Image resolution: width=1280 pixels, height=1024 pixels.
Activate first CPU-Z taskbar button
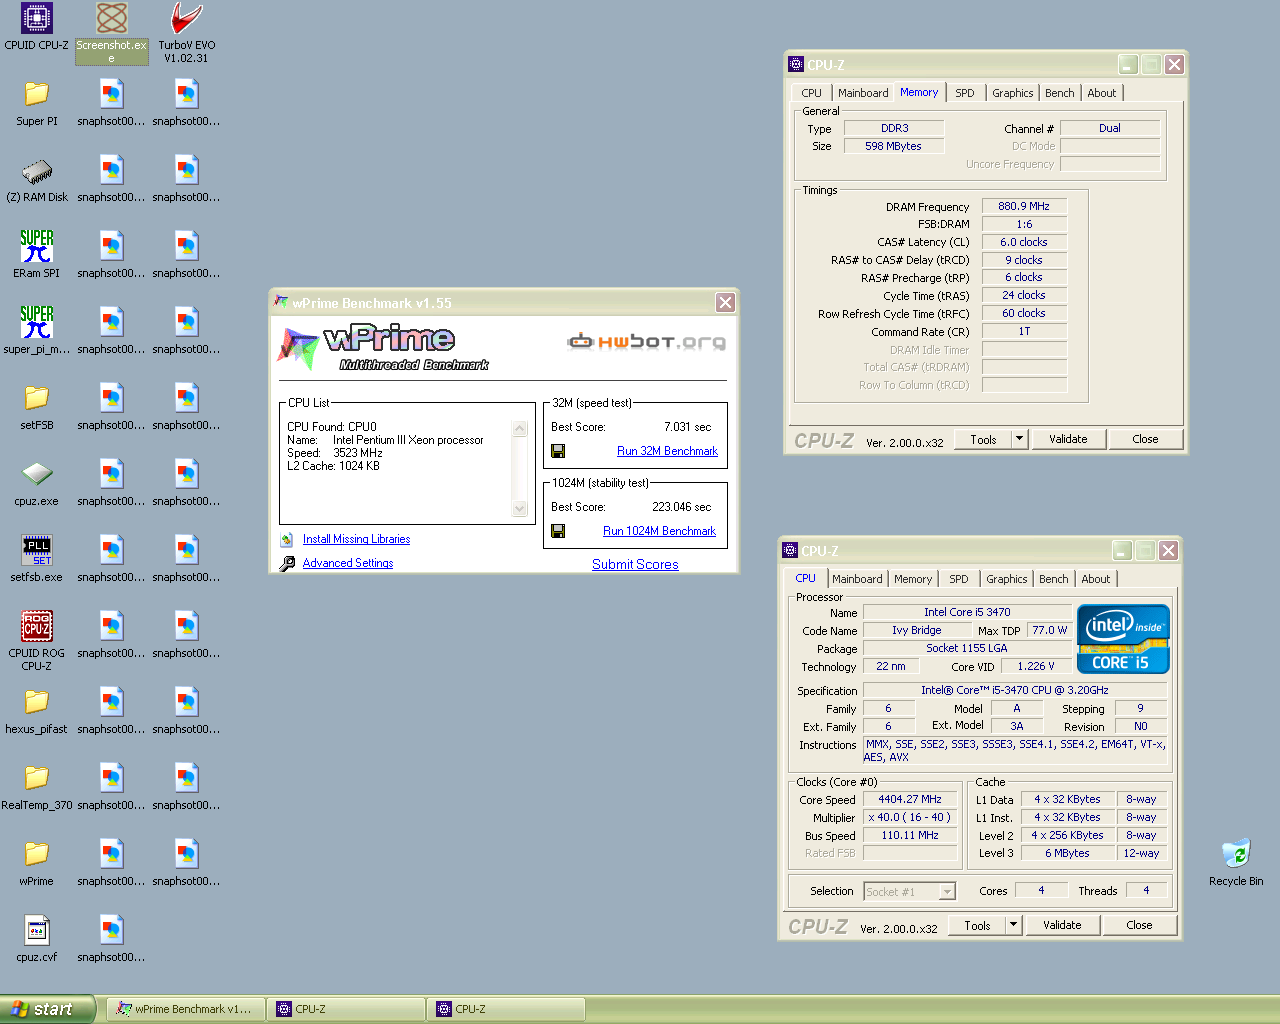click(346, 1009)
